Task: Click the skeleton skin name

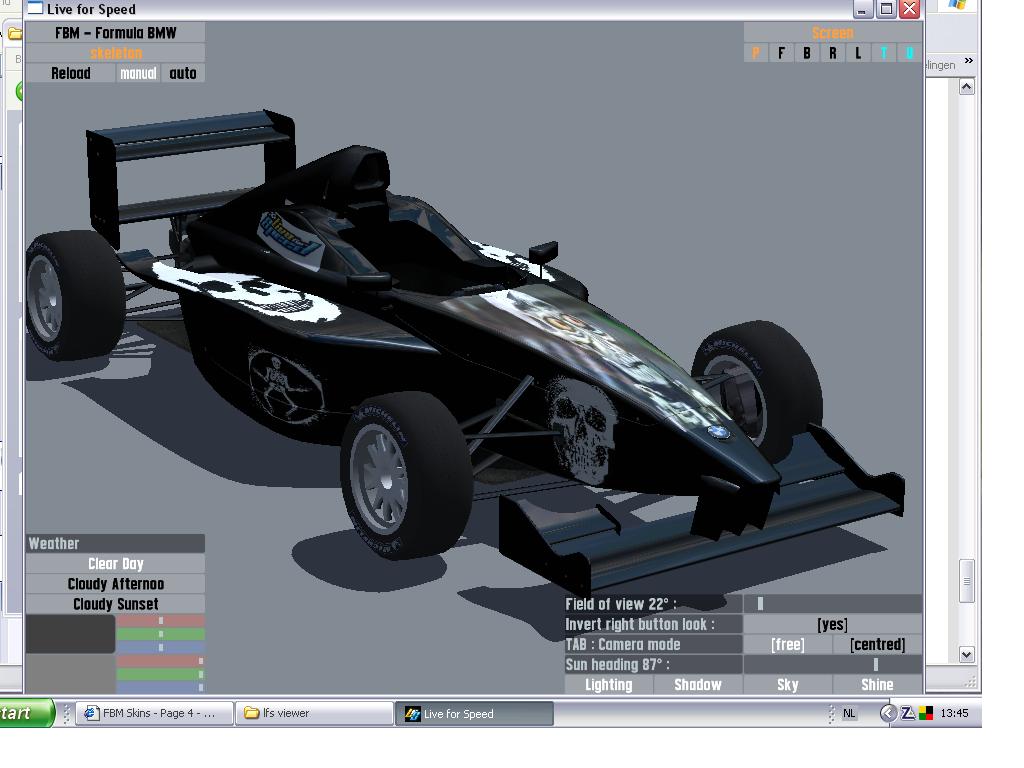Action: (116, 53)
